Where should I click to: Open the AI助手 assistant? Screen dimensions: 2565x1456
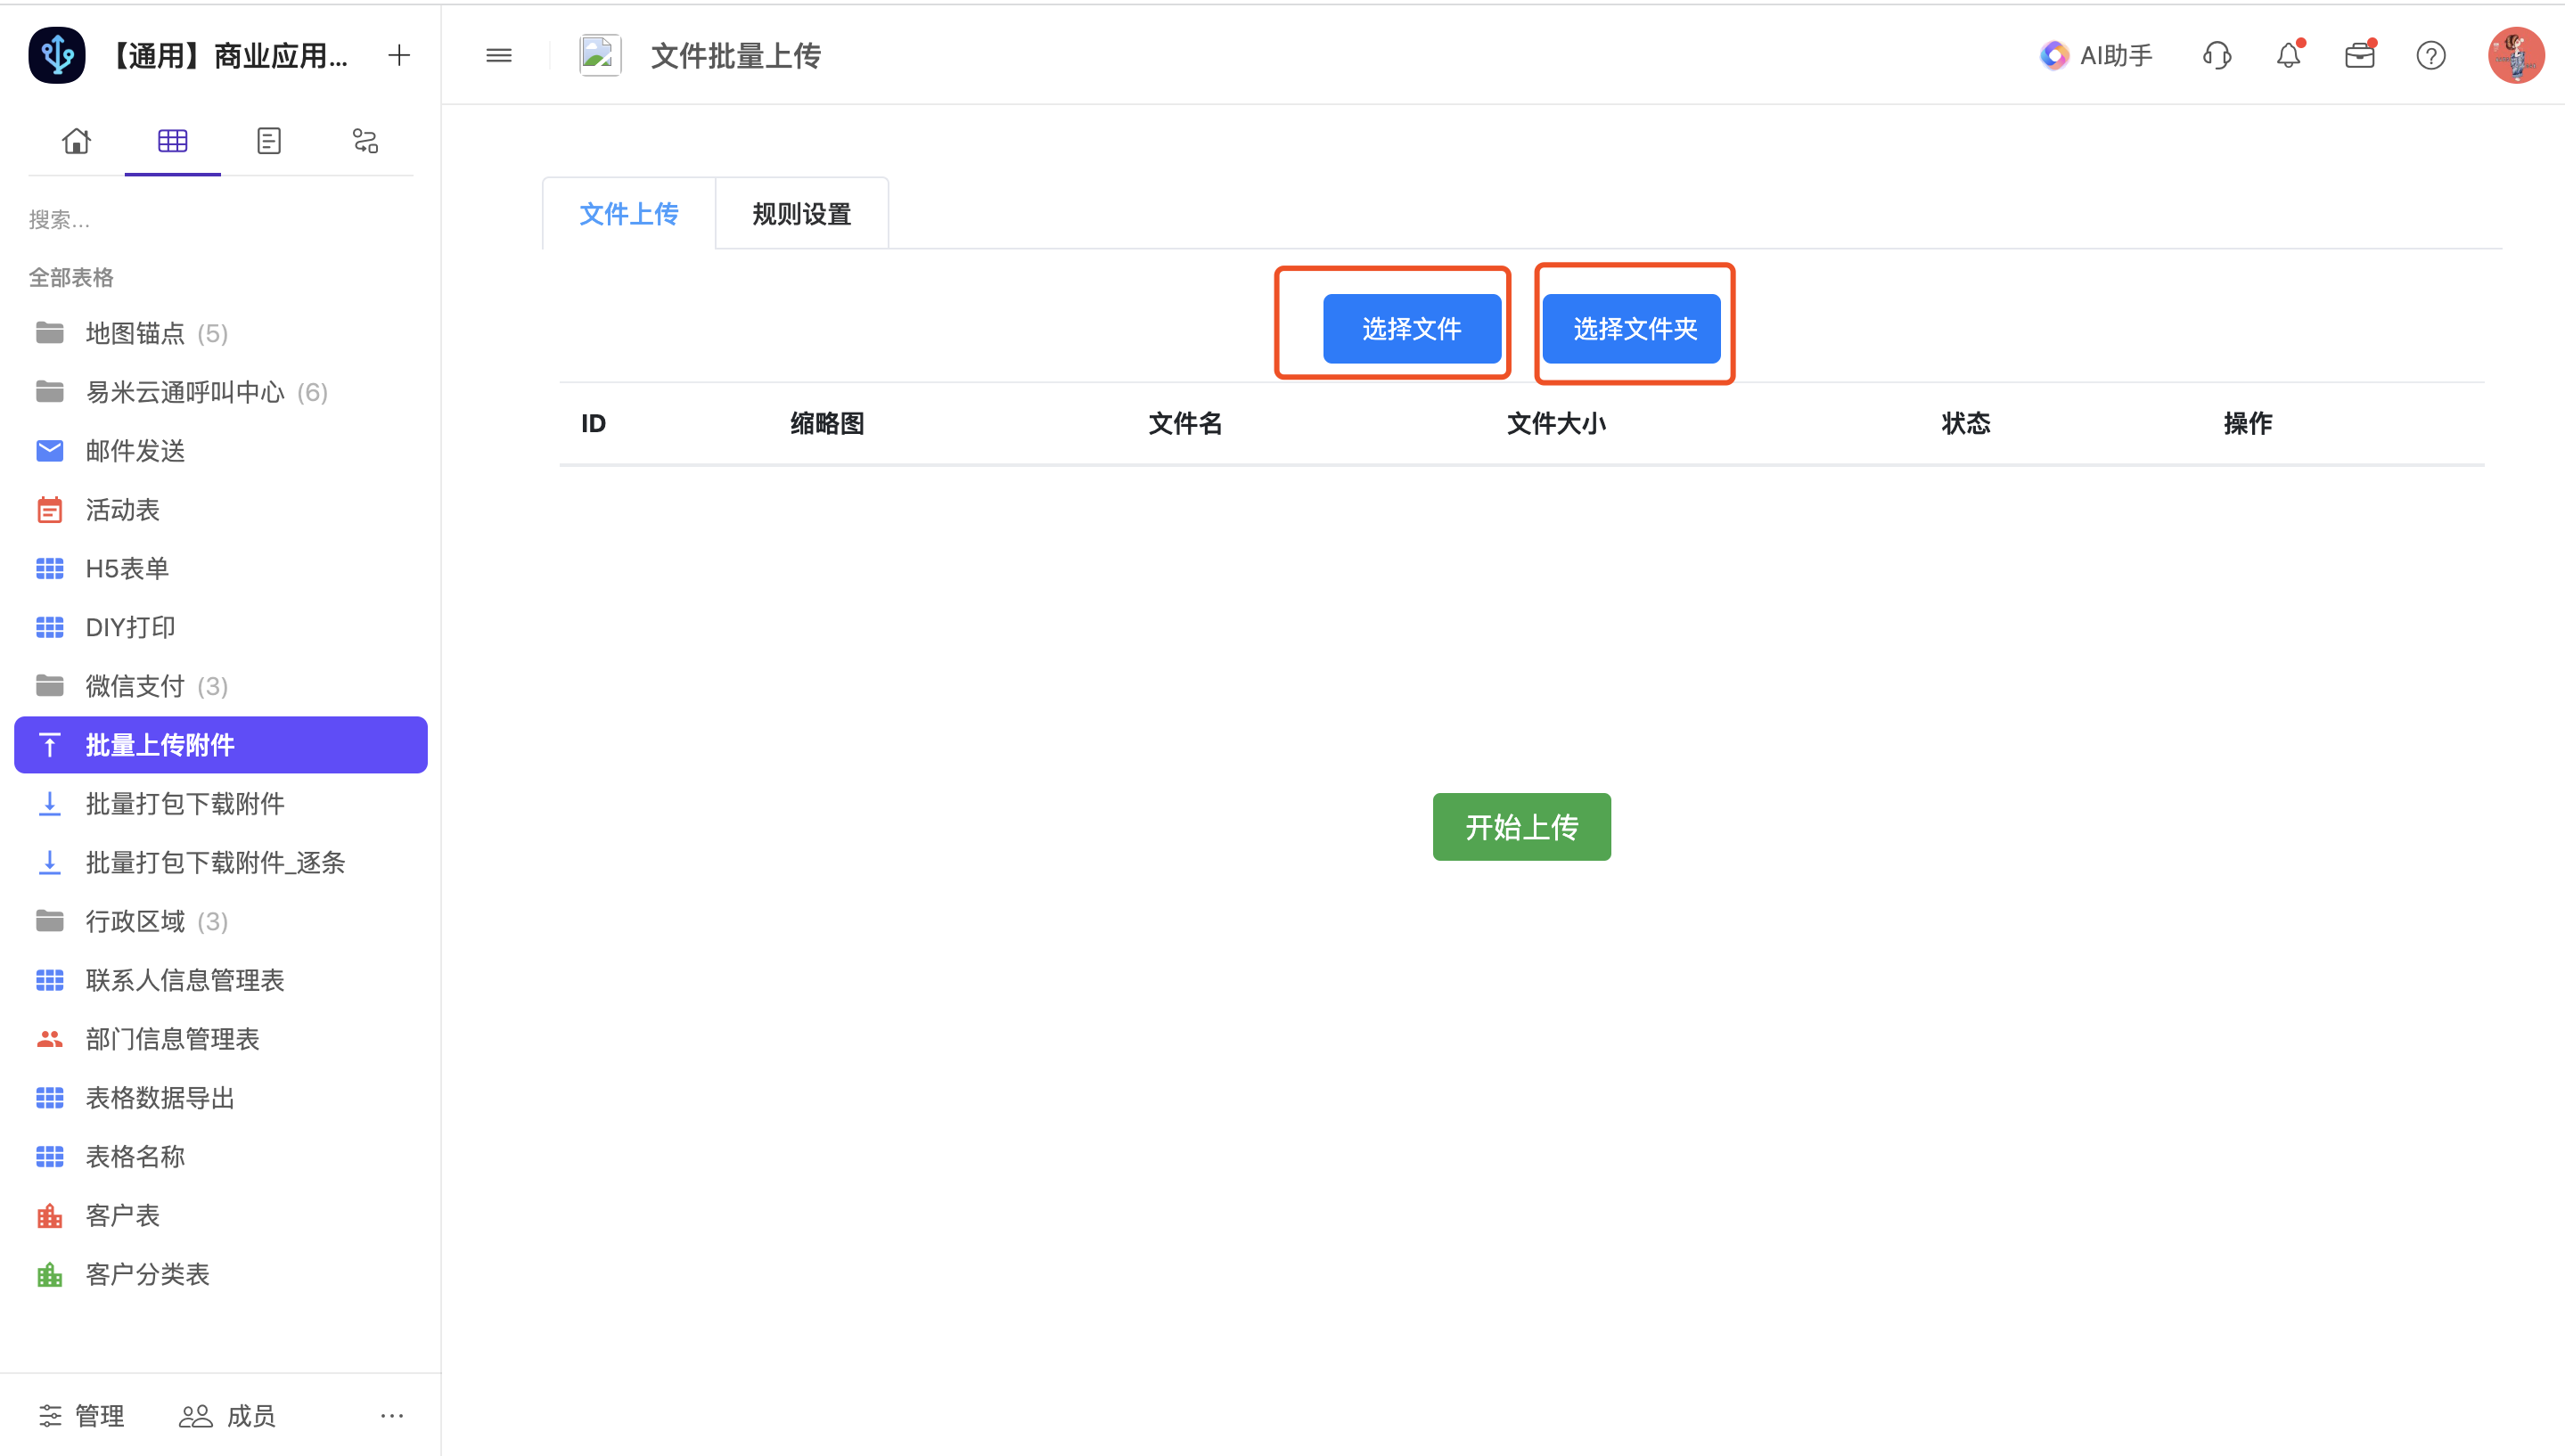click(2096, 55)
